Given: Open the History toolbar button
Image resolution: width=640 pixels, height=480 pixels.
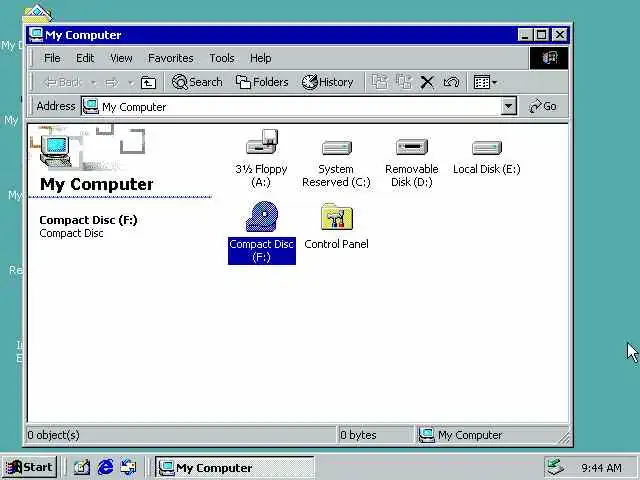Looking at the screenshot, I should [x=327, y=82].
